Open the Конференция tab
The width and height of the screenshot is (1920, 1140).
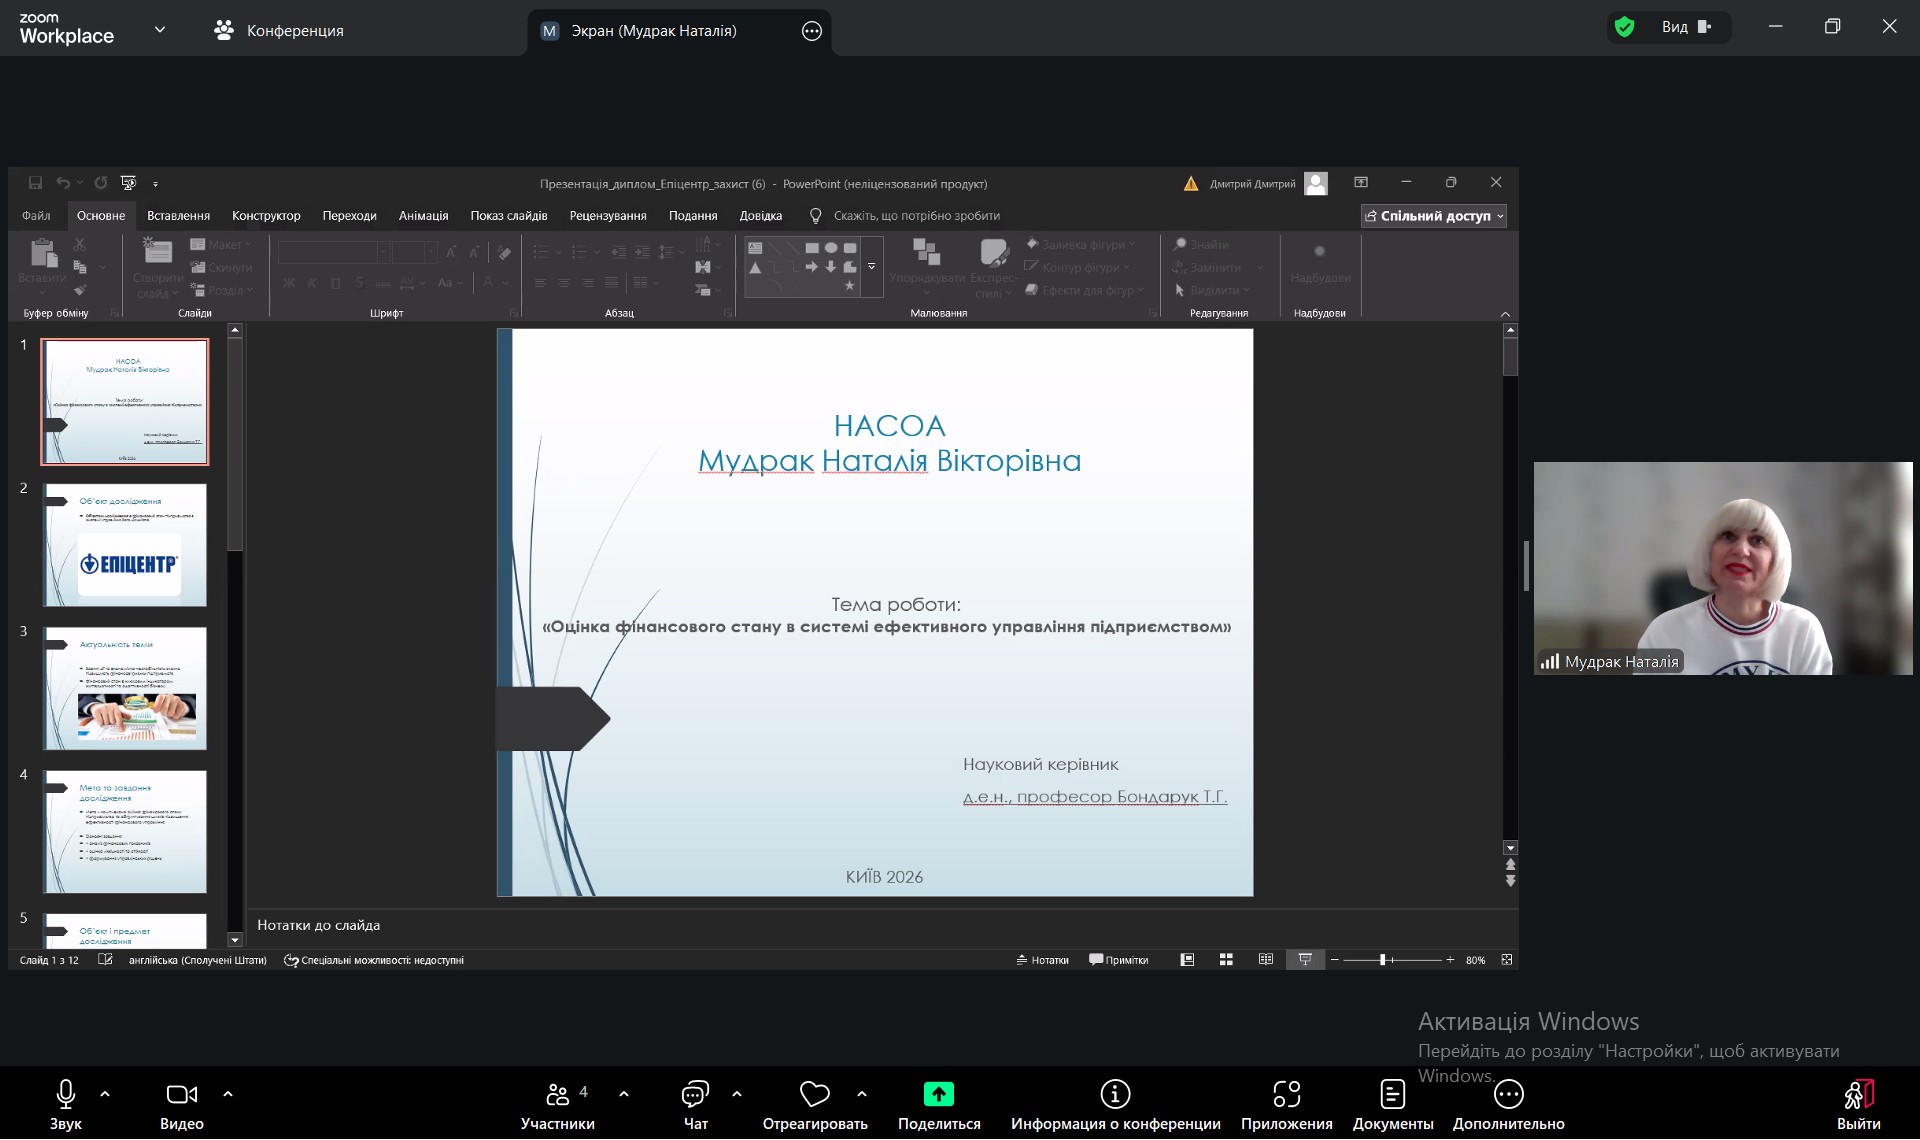278,31
